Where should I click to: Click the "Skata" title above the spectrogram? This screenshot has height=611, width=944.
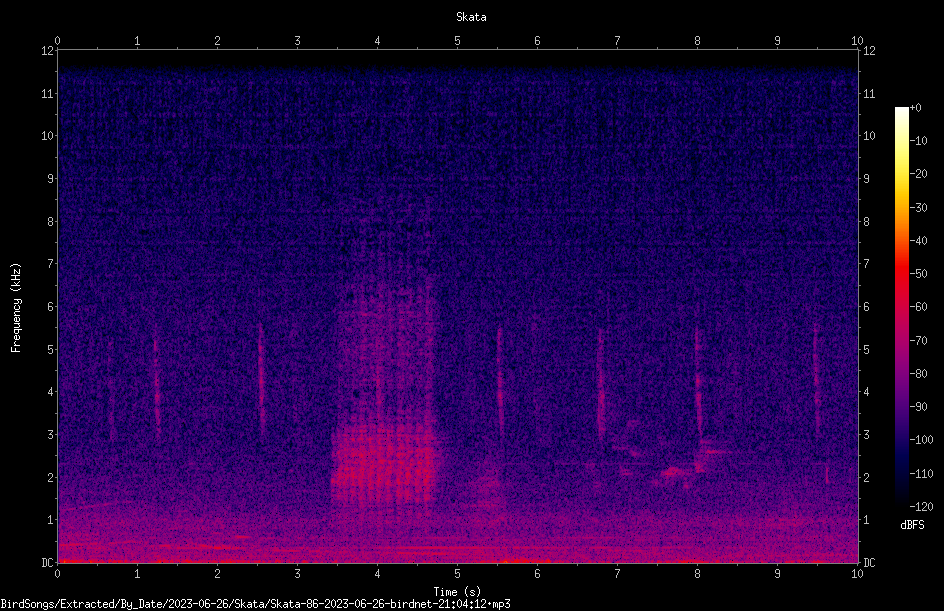pos(471,17)
